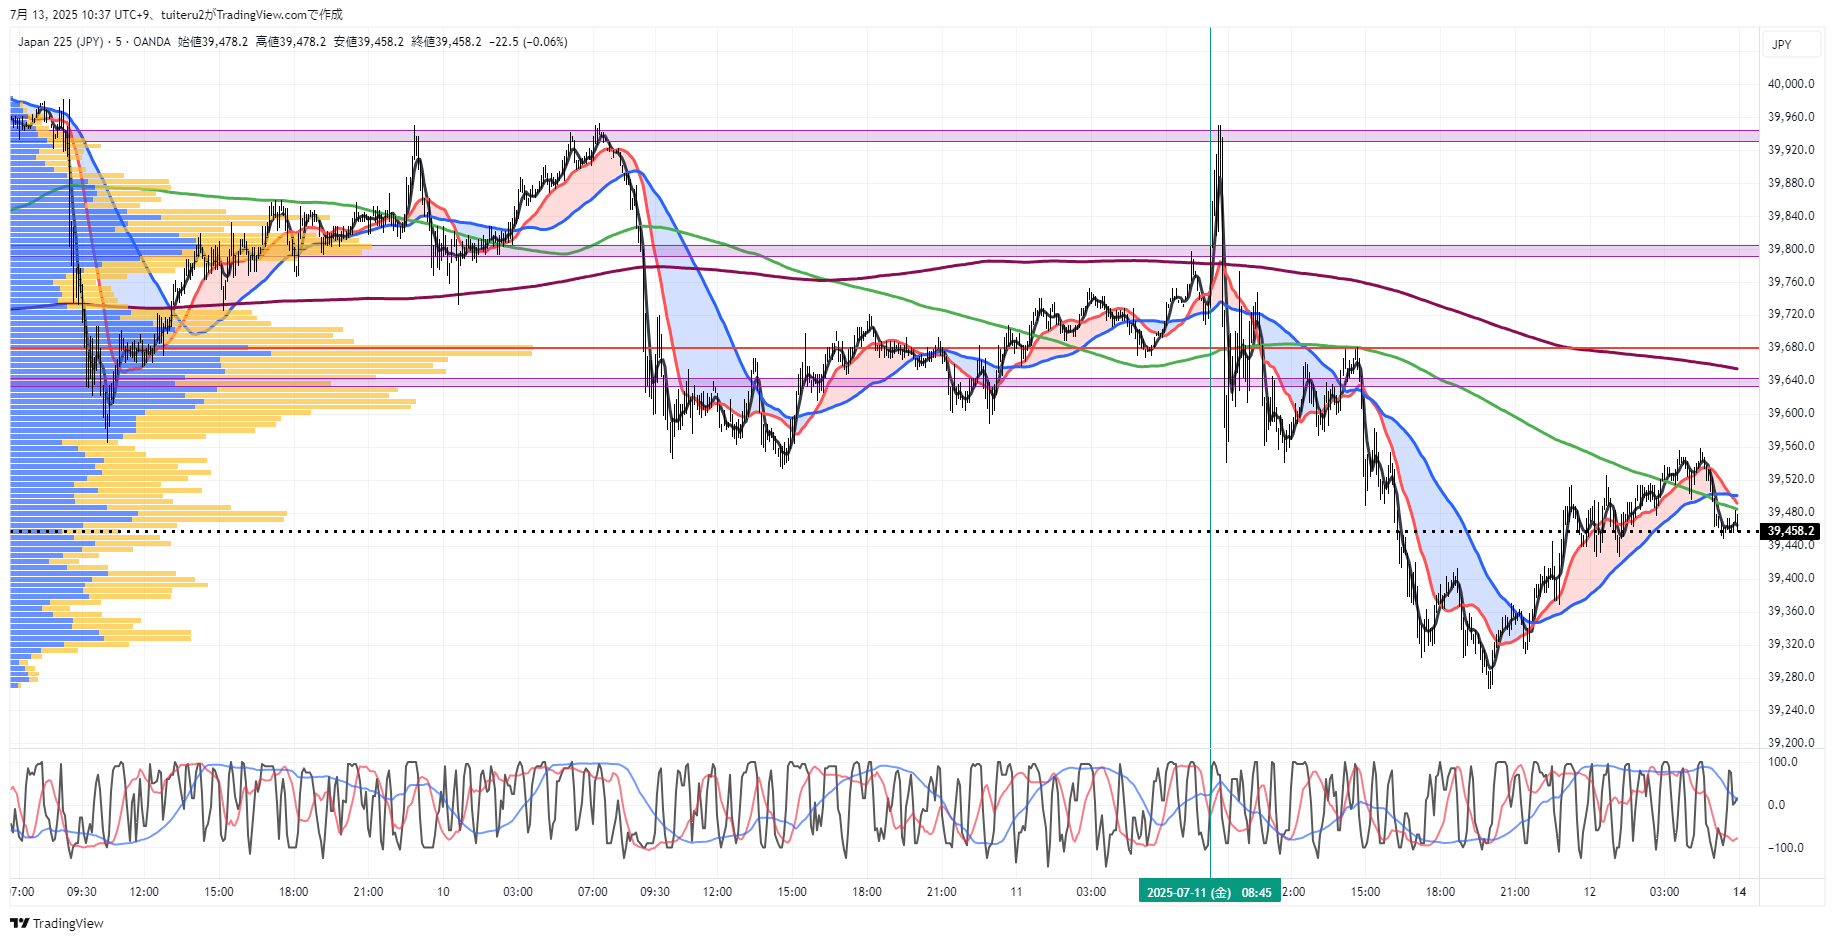Click the 39,400.0 price axis label
The height and width of the screenshot is (941, 1835).
(1791, 578)
